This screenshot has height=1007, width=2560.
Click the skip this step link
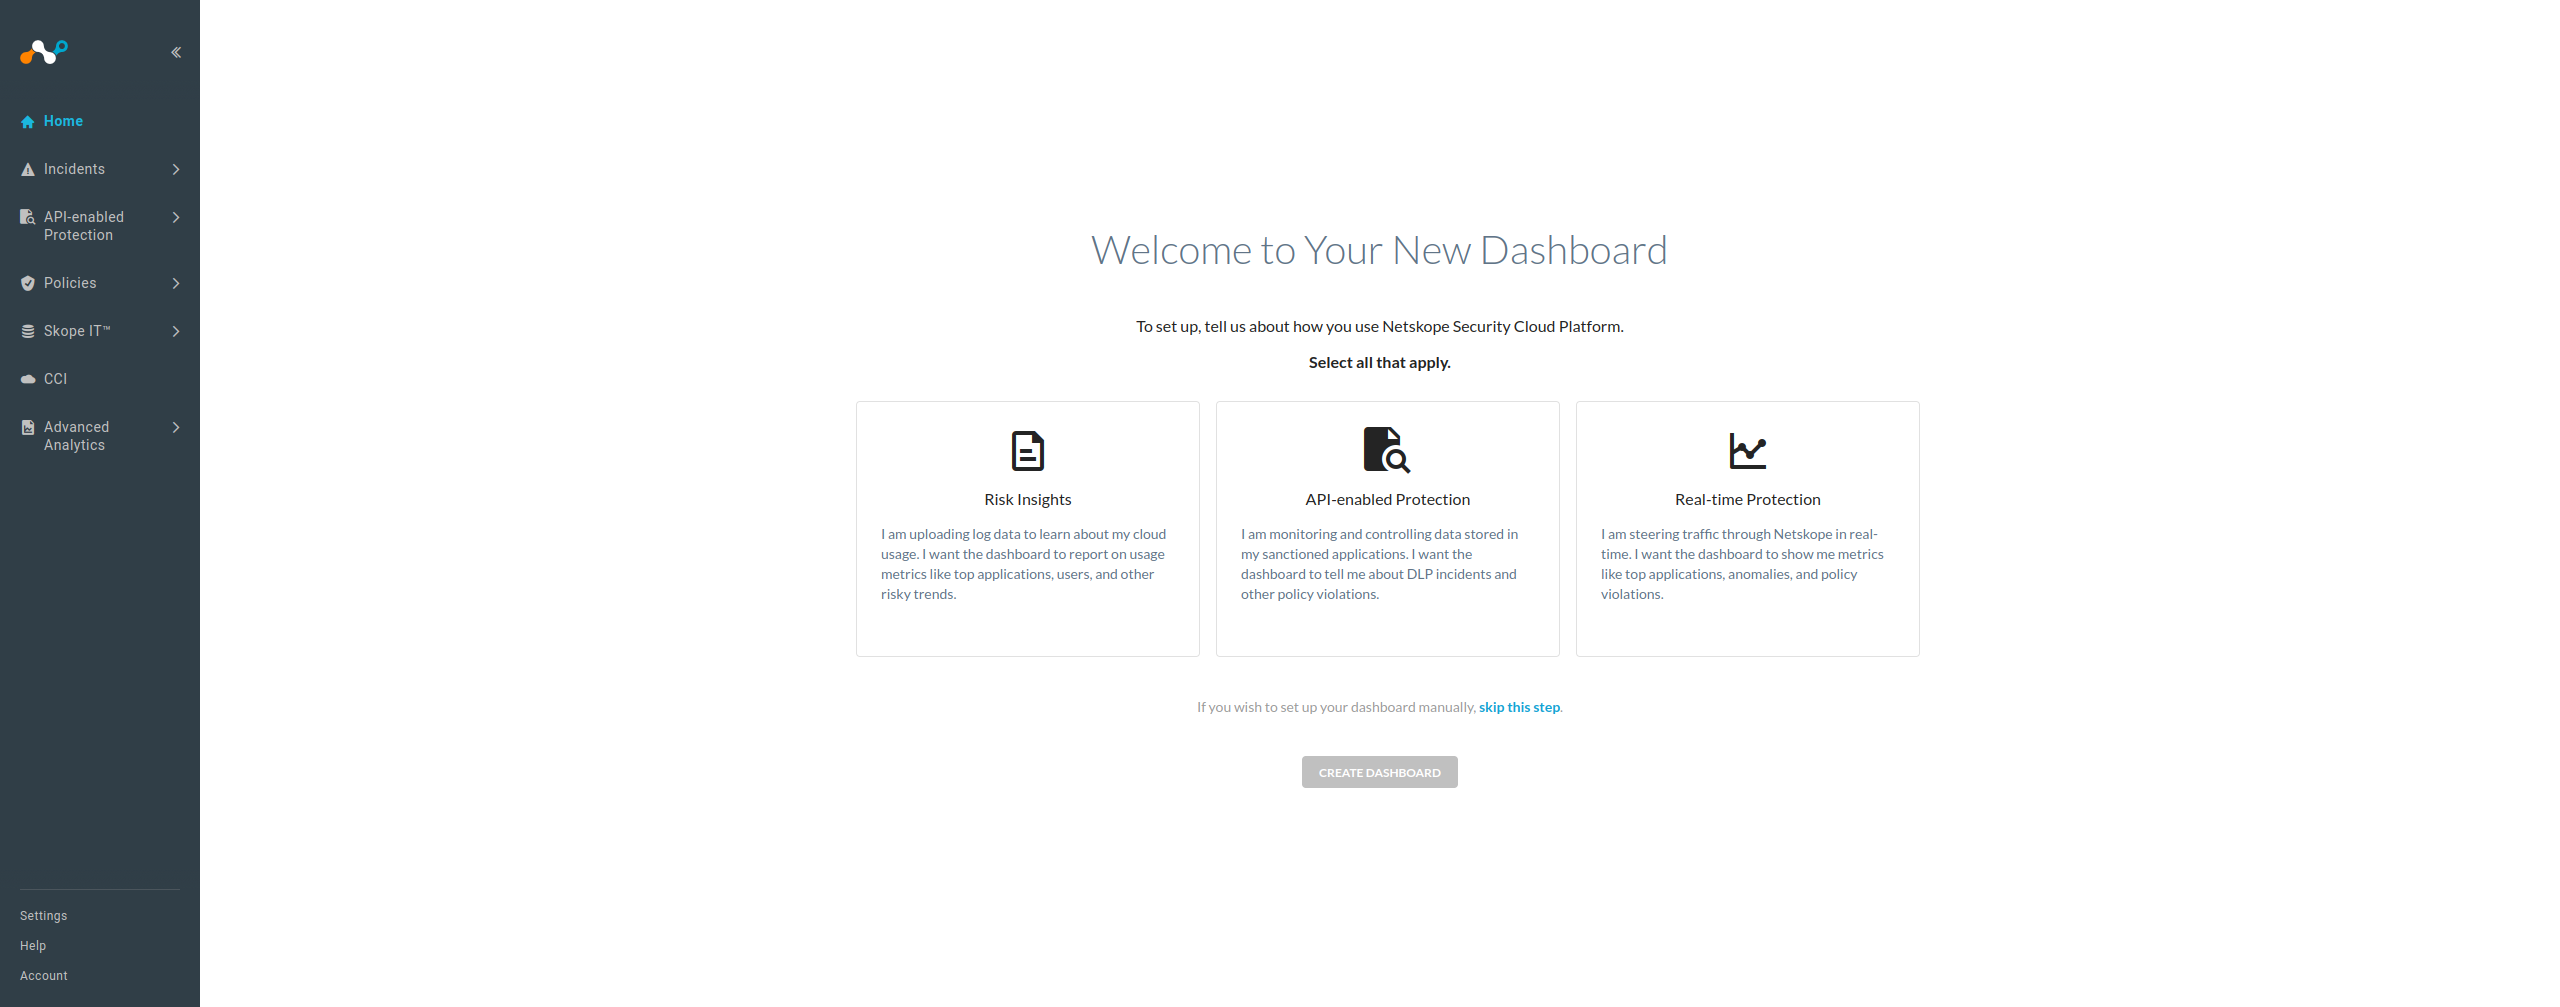[x=1518, y=707]
